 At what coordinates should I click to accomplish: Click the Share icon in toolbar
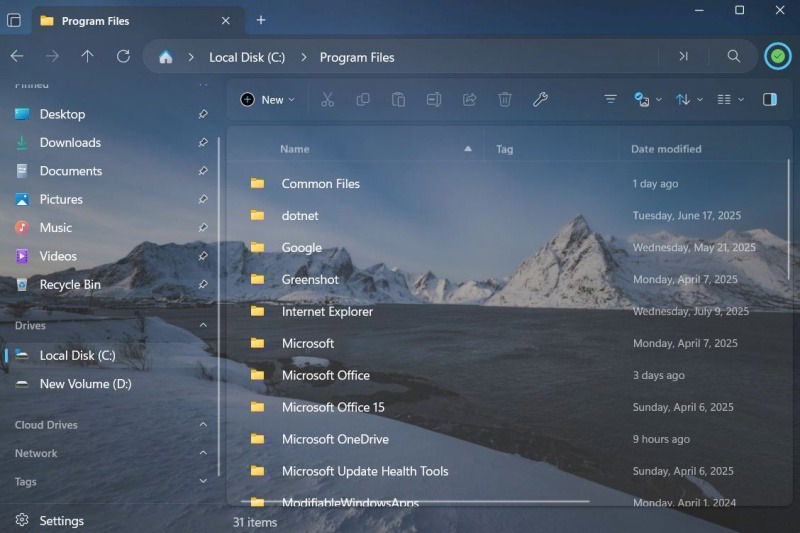(469, 100)
